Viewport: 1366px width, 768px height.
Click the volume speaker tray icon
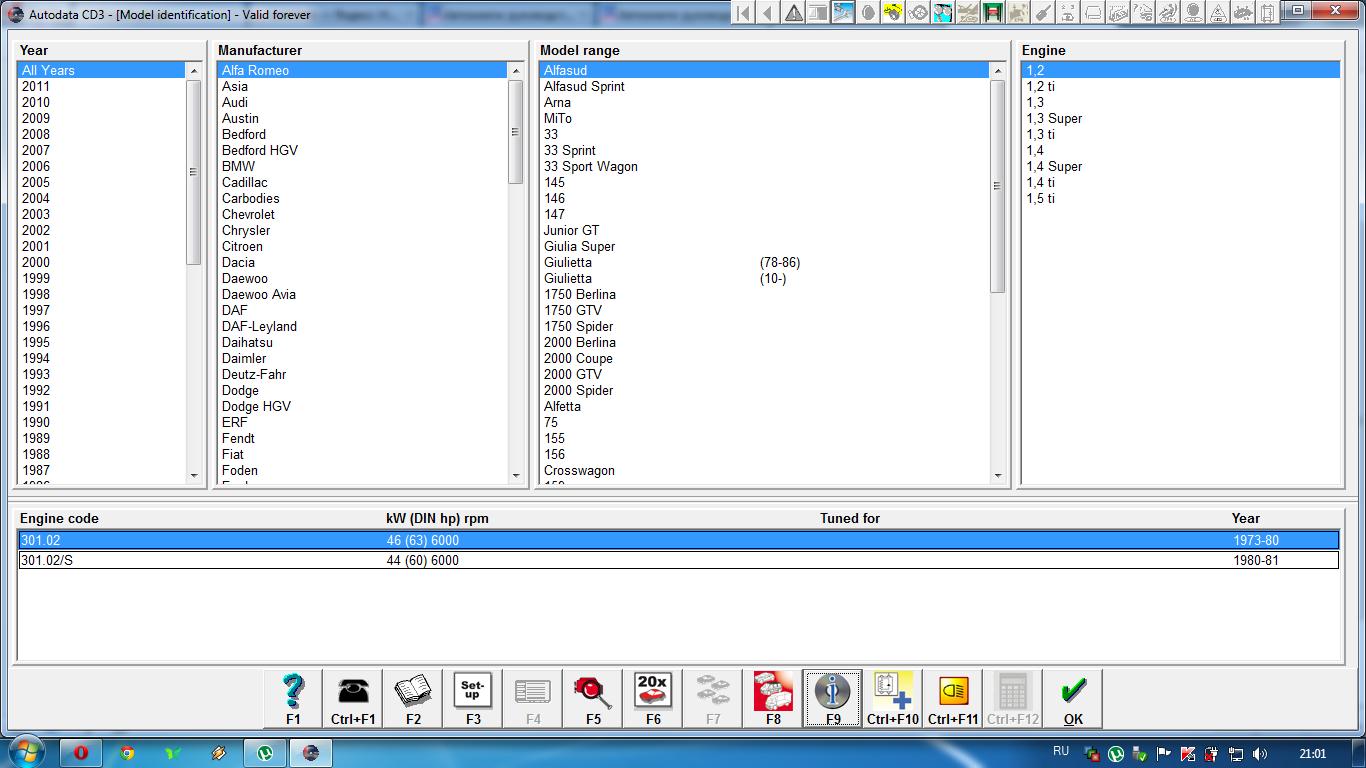(x=1260, y=754)
